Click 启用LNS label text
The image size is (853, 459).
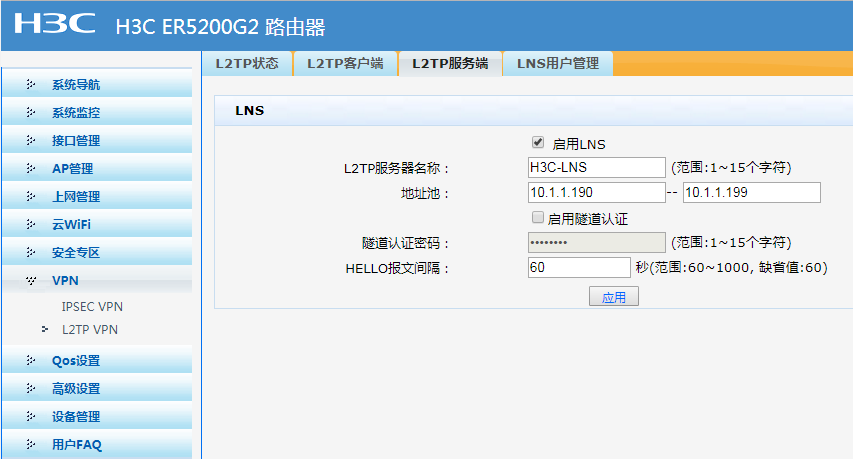coord(579,144)
